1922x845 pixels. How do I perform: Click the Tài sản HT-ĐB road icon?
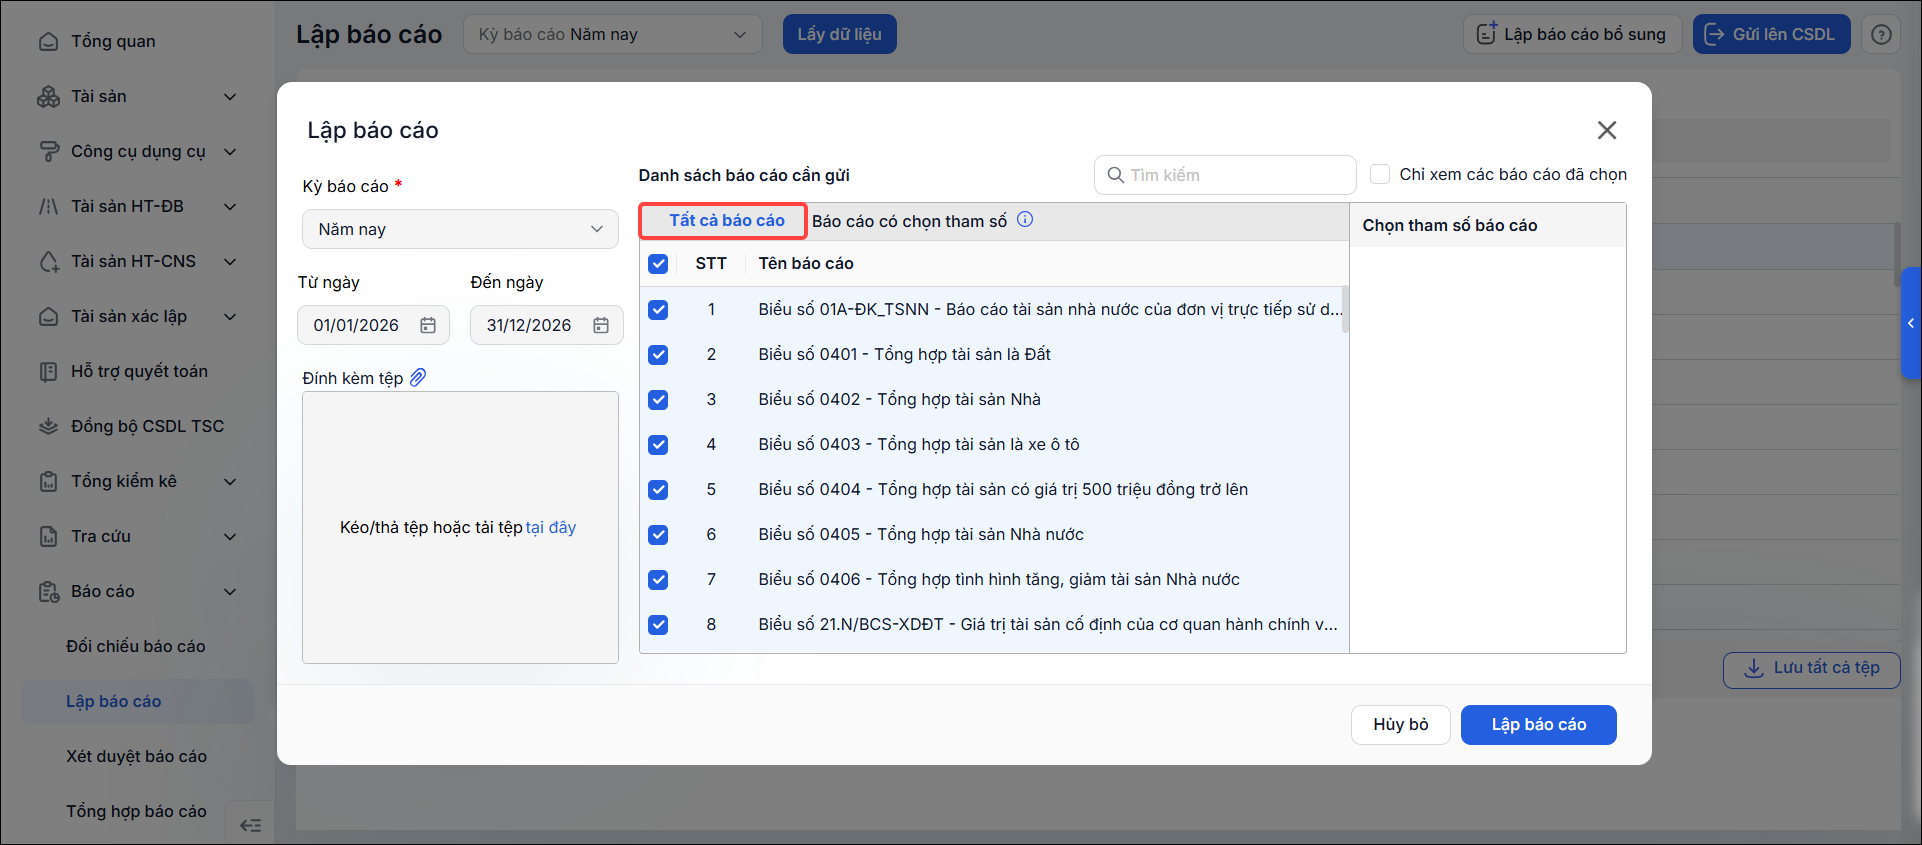click(48, 207)
